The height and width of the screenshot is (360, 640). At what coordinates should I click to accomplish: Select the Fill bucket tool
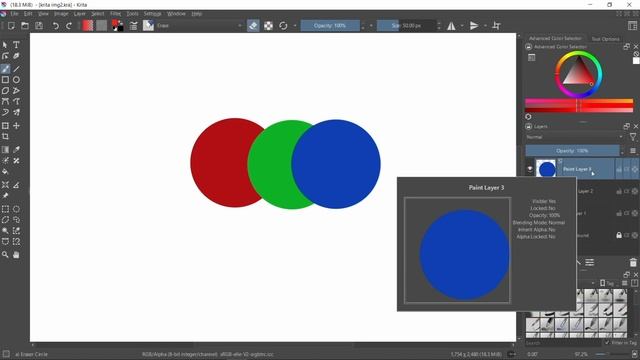point(5,171)
